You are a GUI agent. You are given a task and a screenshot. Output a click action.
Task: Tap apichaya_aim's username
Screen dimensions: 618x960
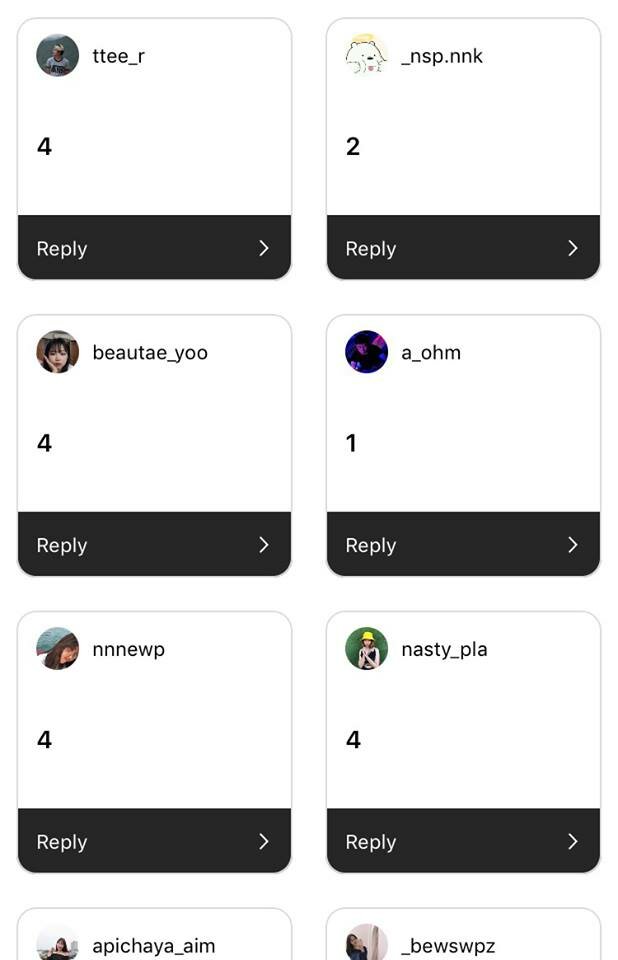(153, 946)
